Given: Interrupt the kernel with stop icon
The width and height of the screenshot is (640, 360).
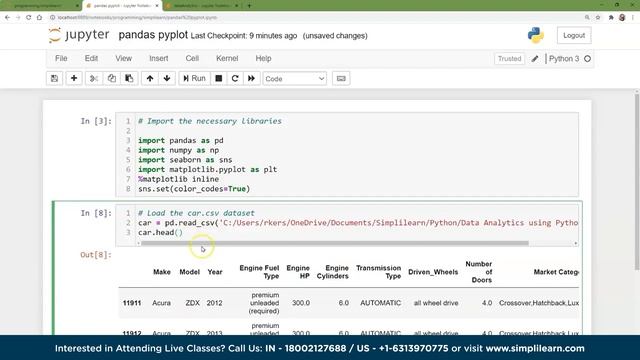Looking at the screenshot, I should (x=219, y=78).
